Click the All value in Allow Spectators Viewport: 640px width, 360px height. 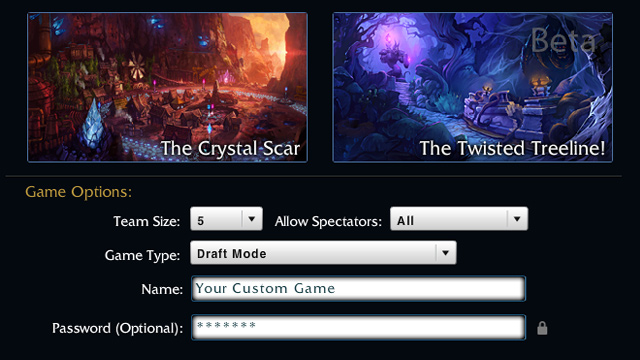click(405, 221)
